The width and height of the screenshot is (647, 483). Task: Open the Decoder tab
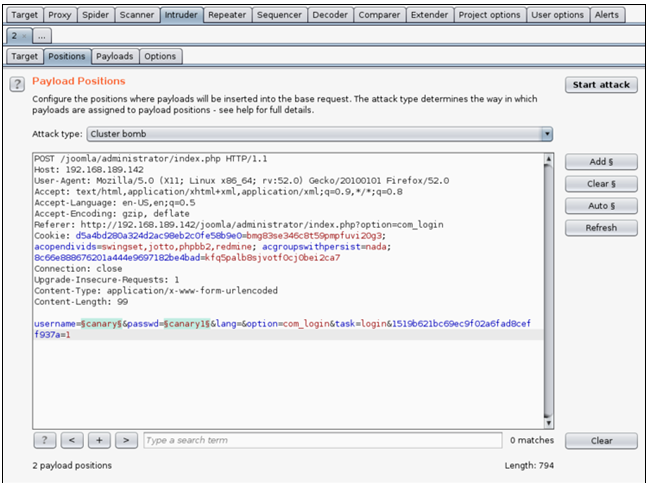(330, 15)
